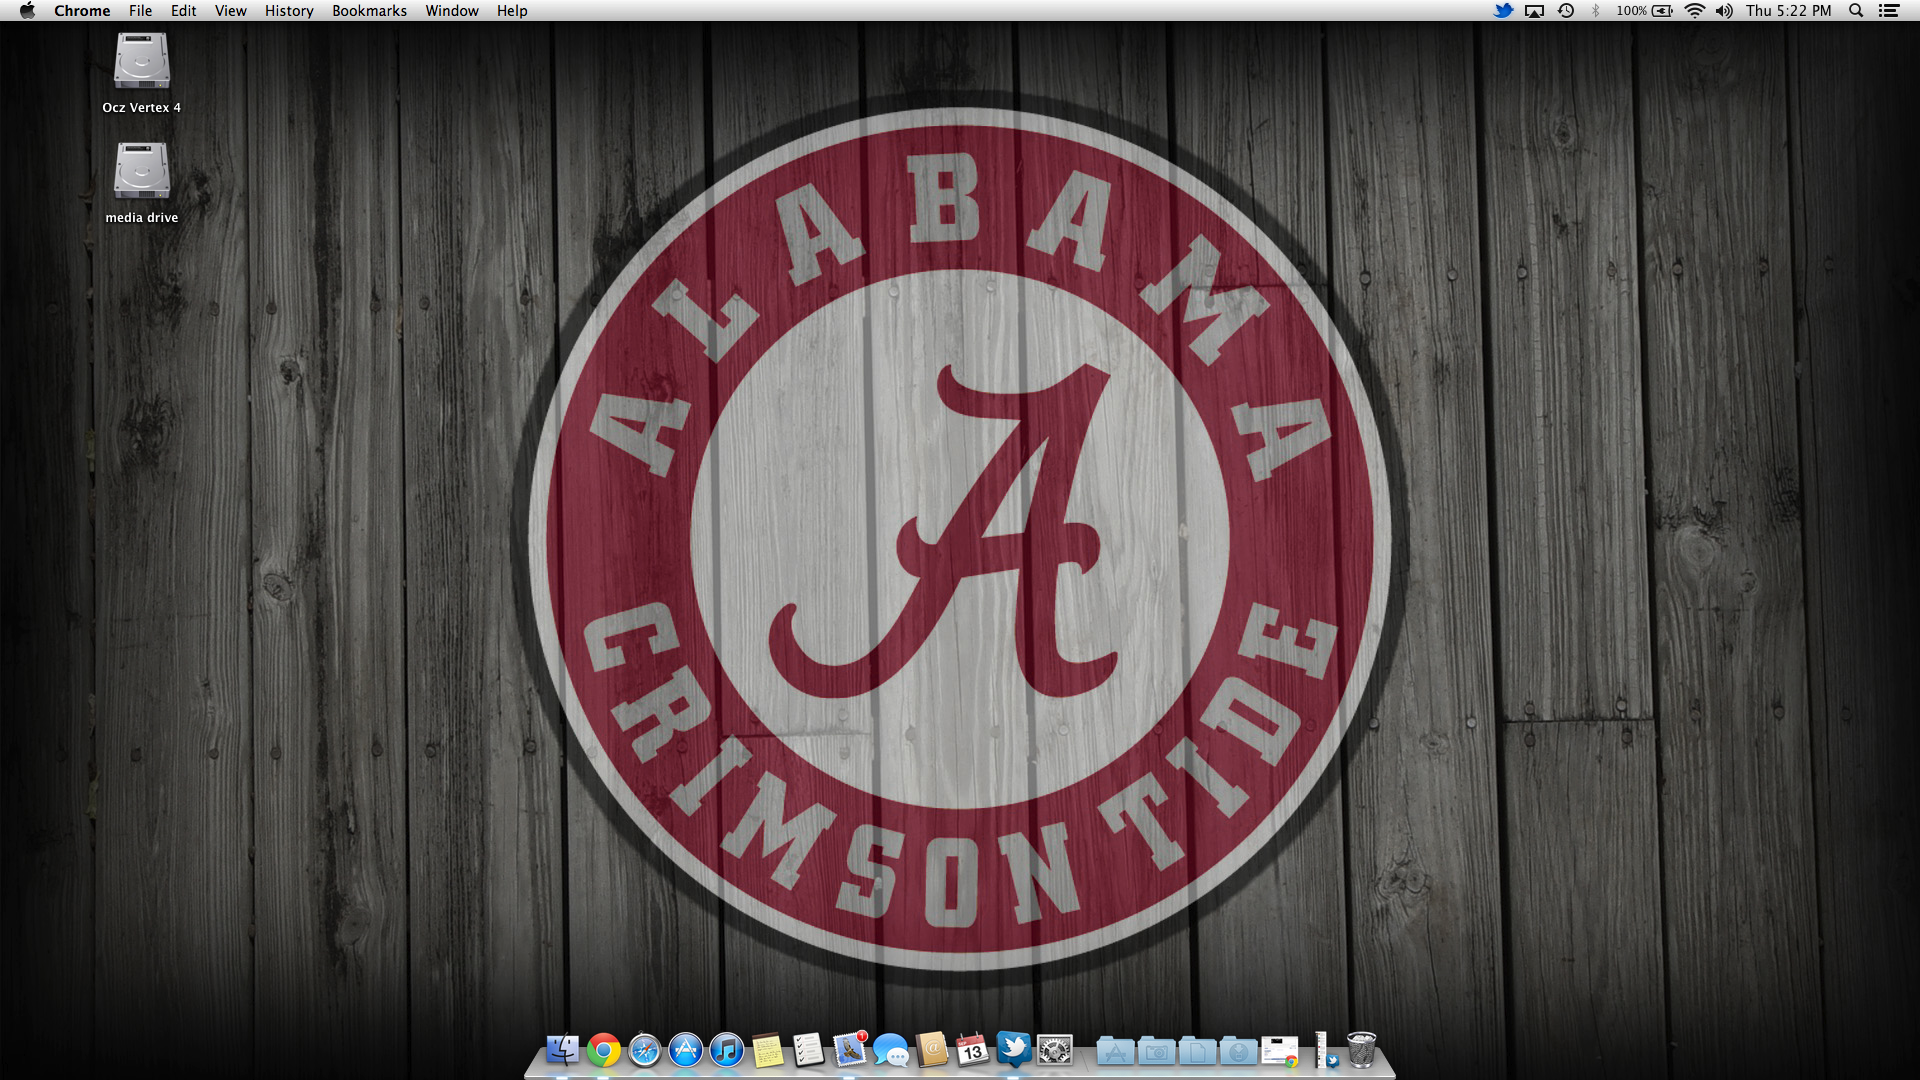1920x1080 pixels.
Task: Restore minimized Chrome window in Dock
Action: 1280,1051
